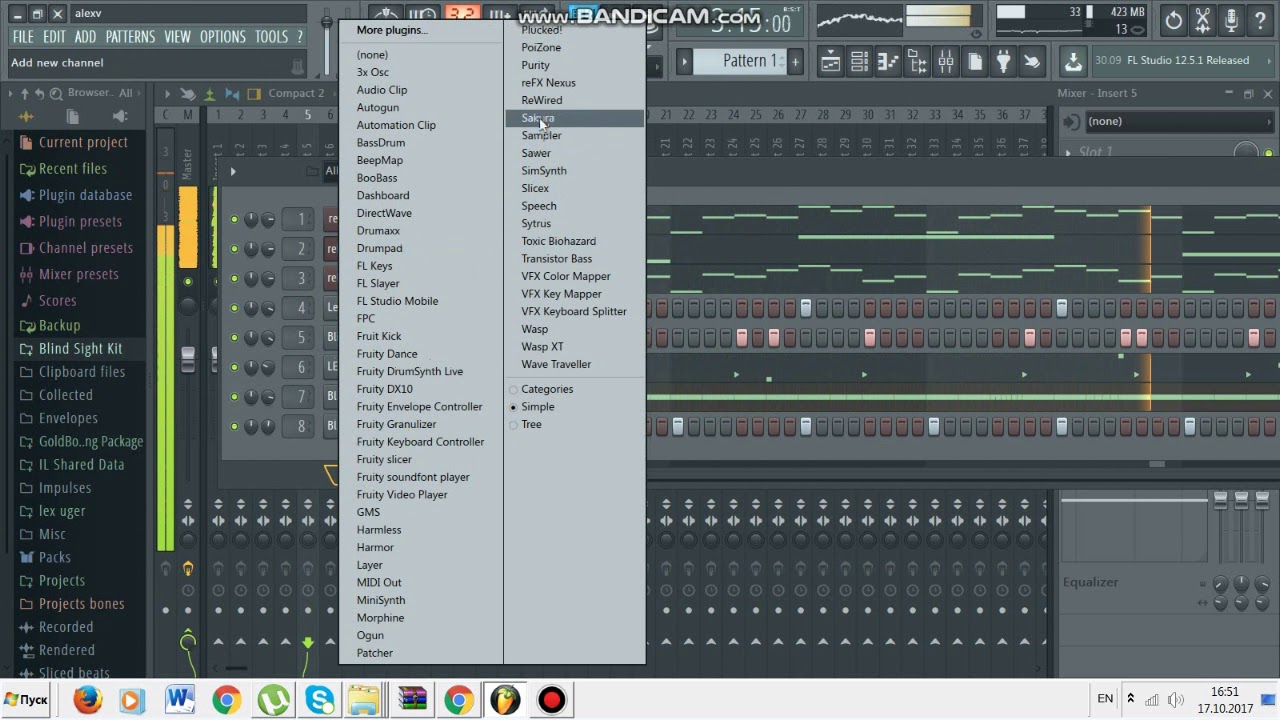Click the add pattern plus button
Viewport: 1280px width, 720px height.
coord(795,62)
